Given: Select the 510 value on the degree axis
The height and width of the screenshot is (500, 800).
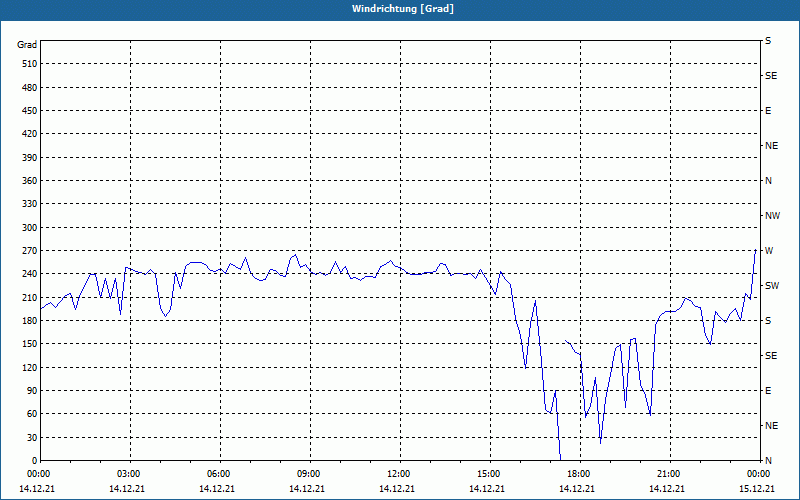Looking at the screenshot, I should point(29,64).
